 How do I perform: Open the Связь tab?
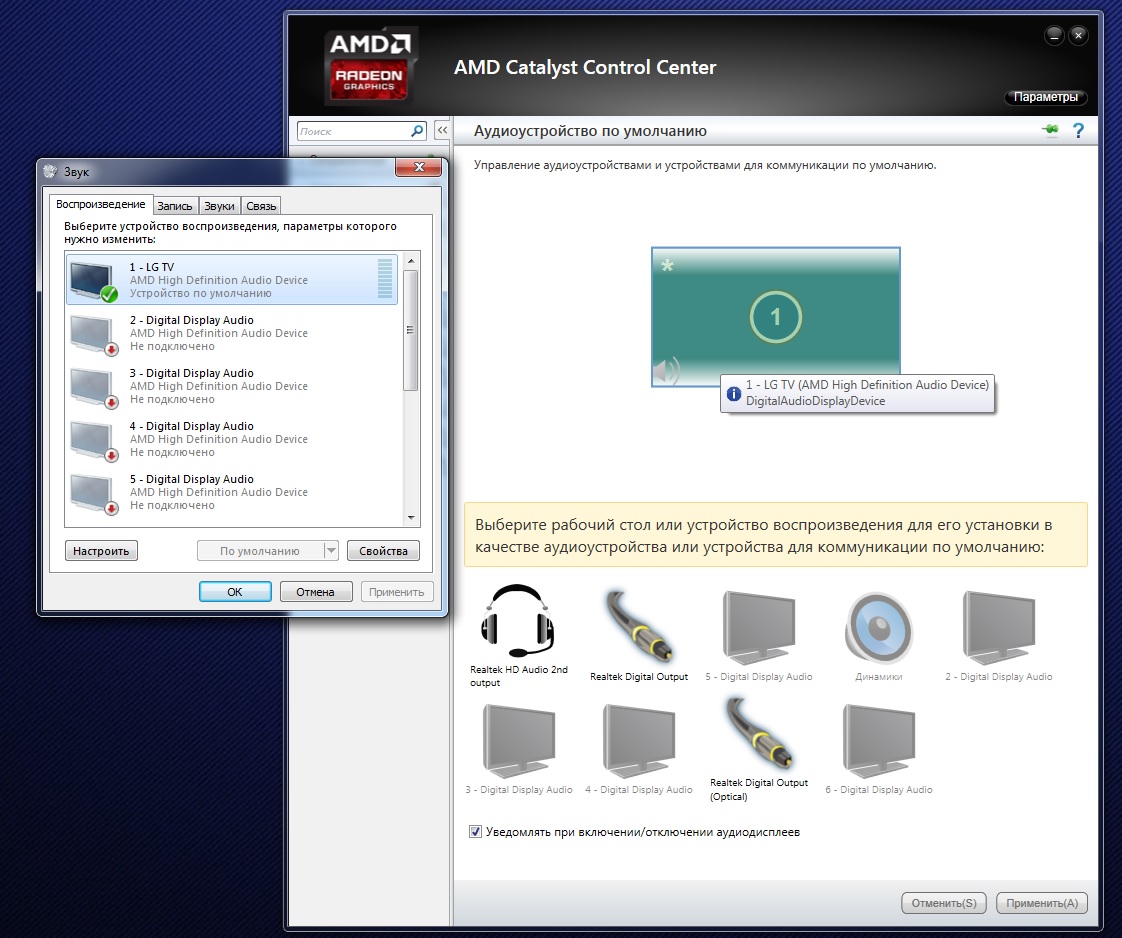(261, 206)
